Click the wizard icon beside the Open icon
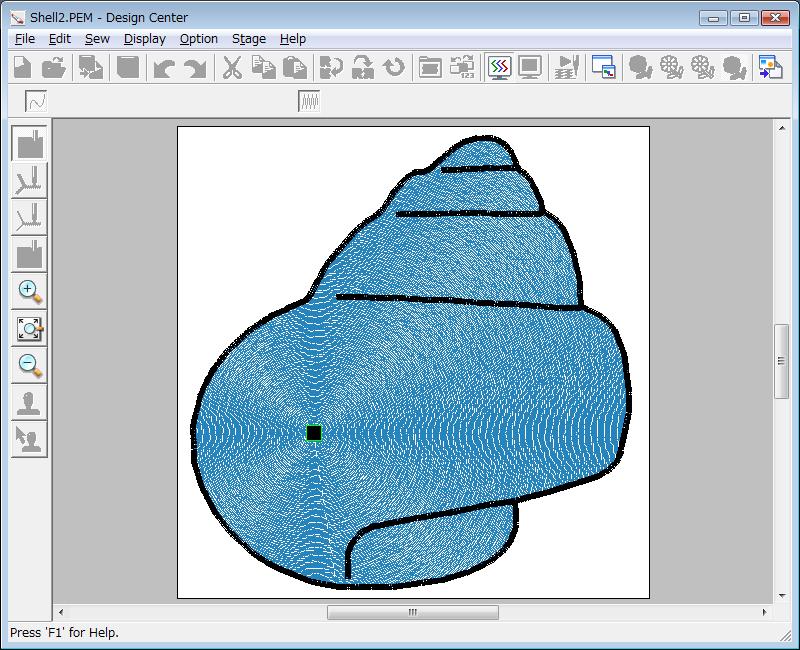800x650 pixels. [91, 67]
